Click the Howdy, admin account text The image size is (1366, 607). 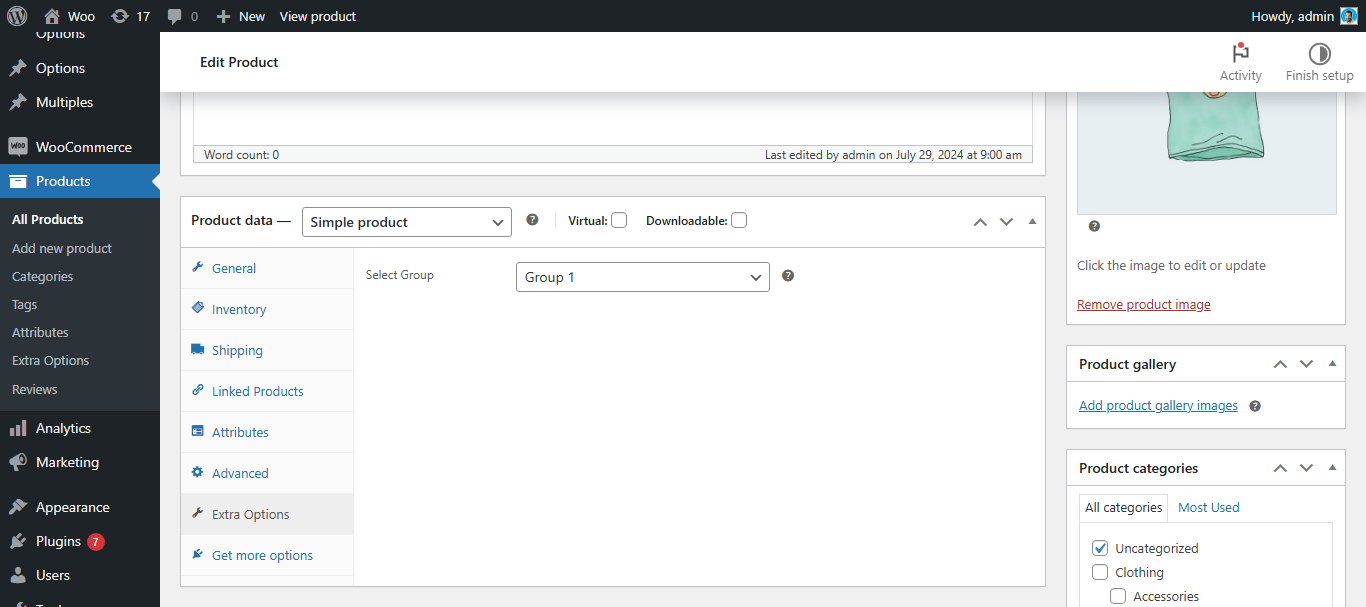[1292, 16]
